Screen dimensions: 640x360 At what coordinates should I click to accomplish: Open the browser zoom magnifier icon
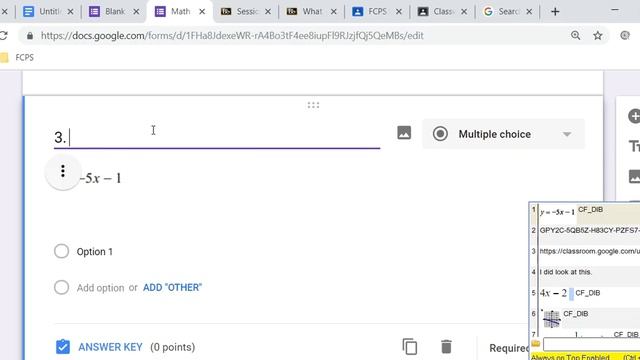point(576,36)
